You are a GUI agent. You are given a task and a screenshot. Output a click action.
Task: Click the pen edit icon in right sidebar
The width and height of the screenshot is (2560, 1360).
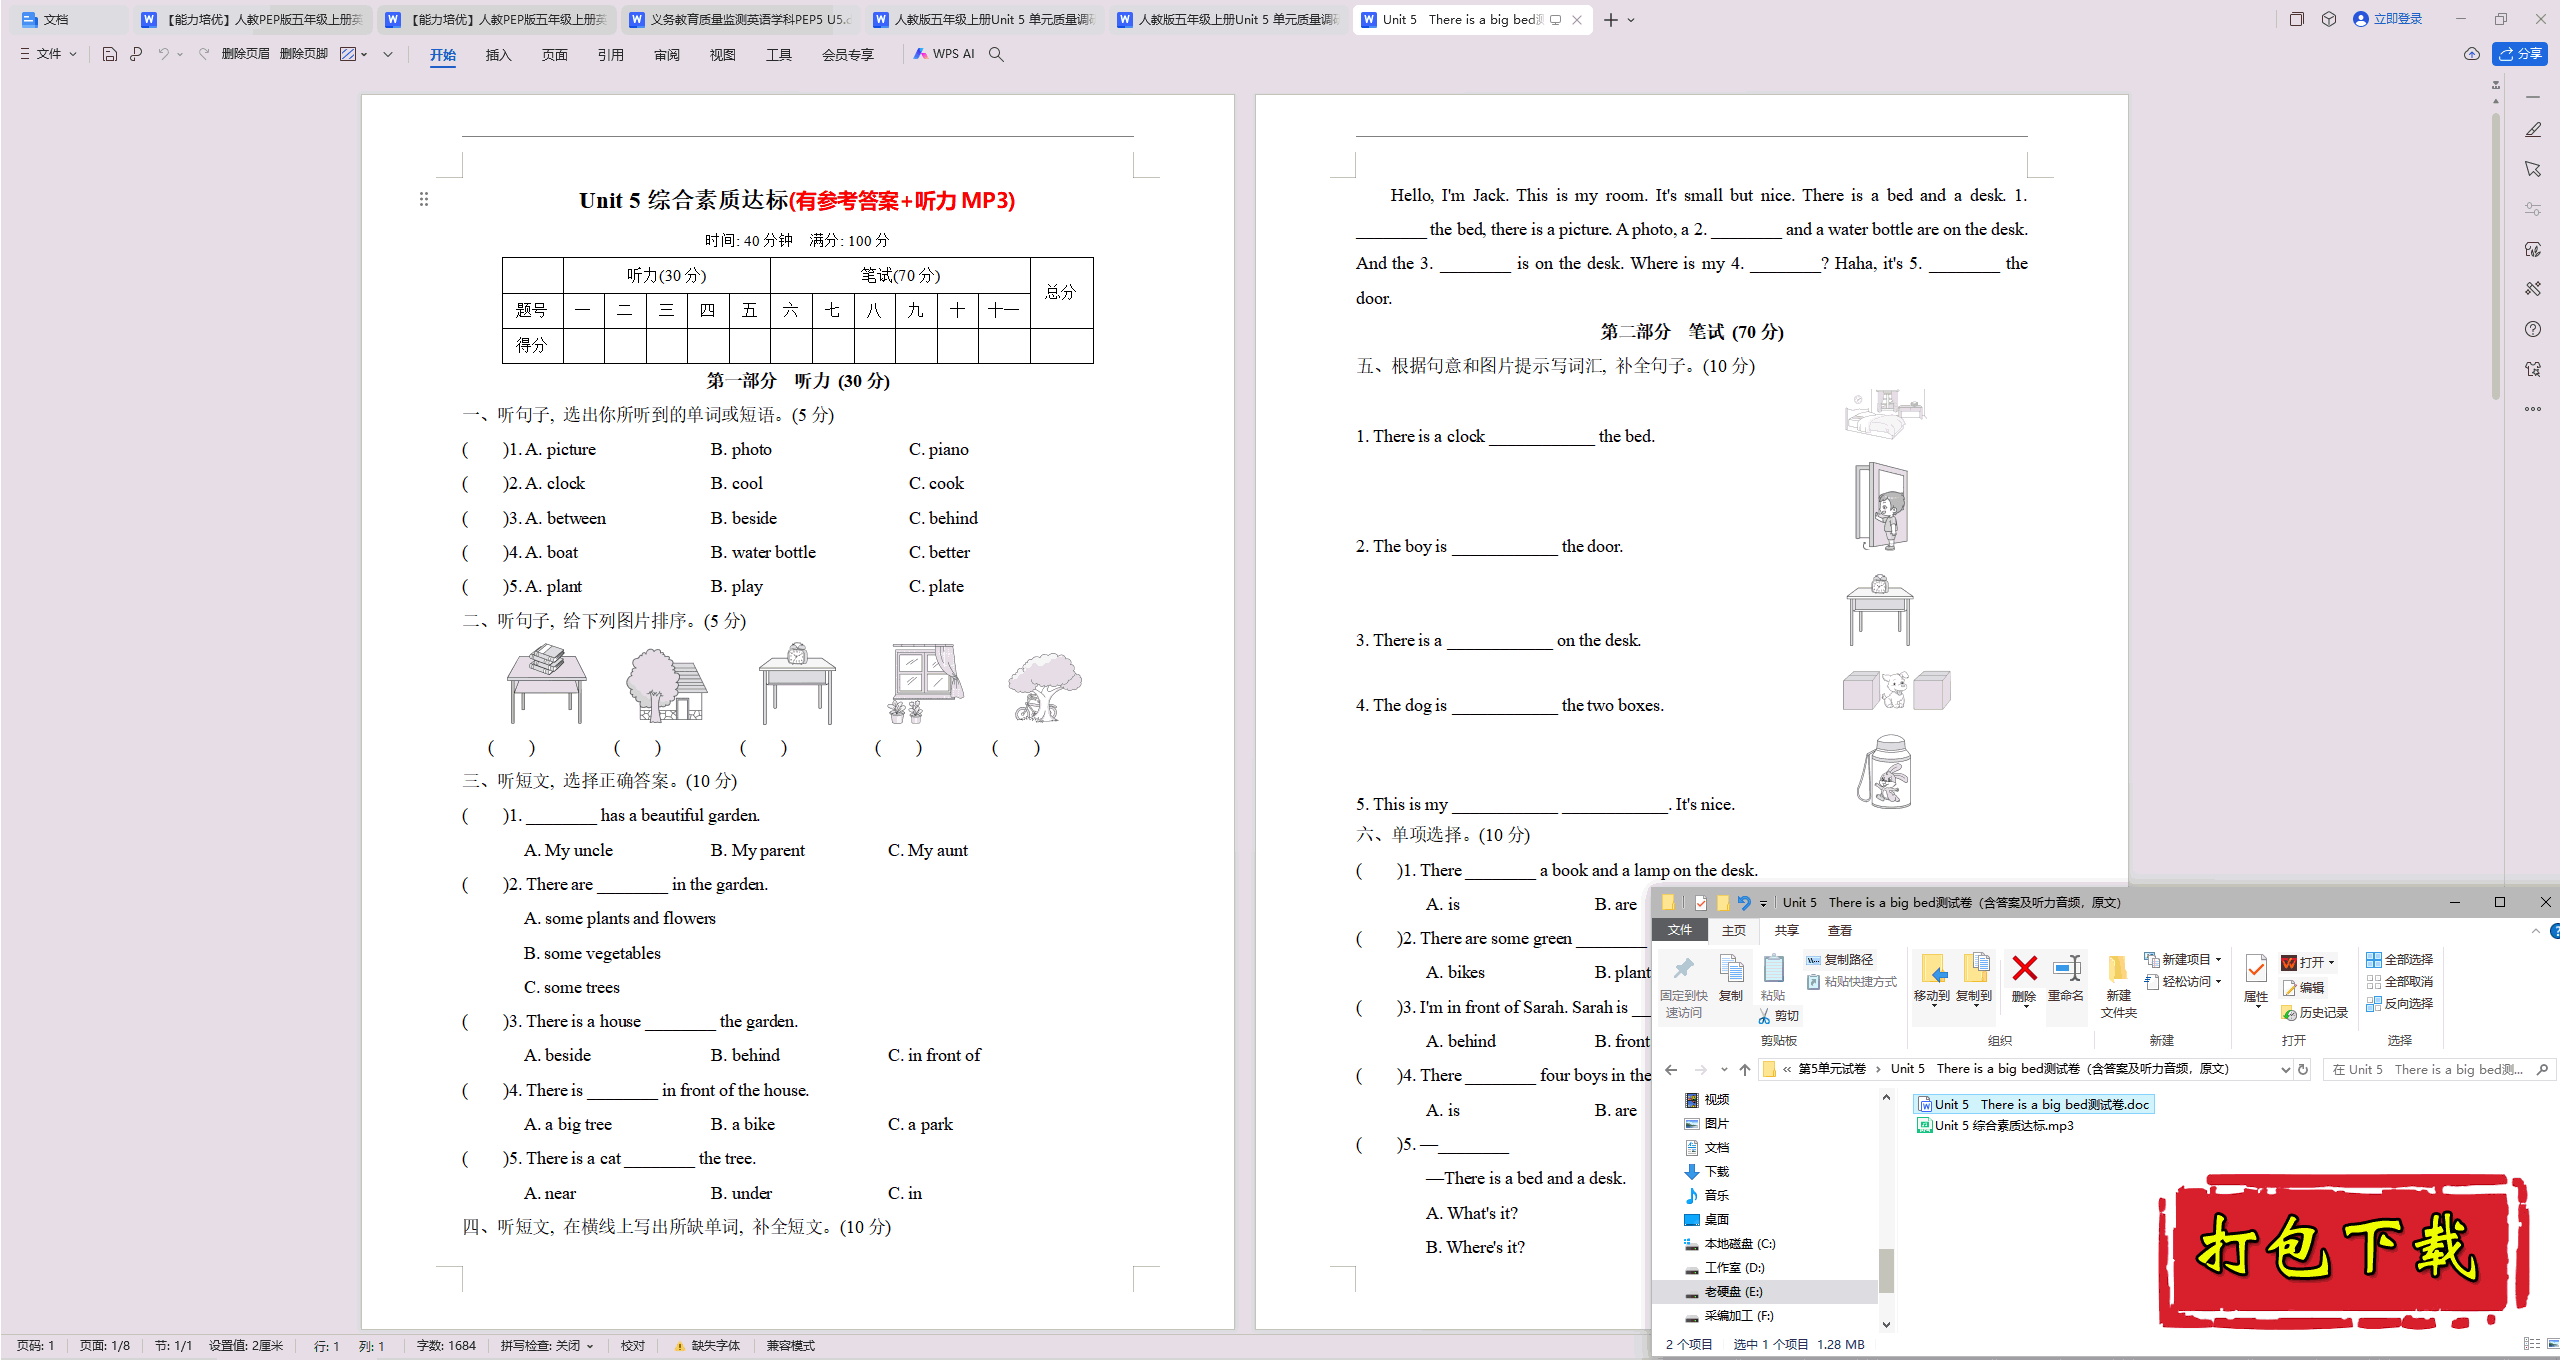pyautogui.click(x=2533, y=130)
